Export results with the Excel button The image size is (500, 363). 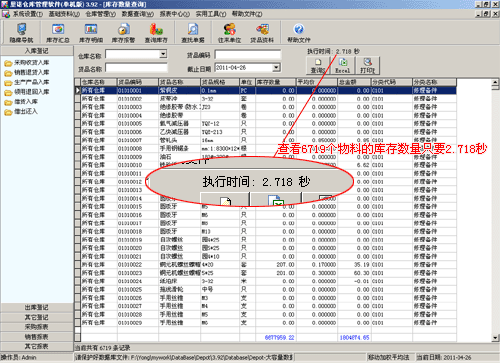pos(343,65)
